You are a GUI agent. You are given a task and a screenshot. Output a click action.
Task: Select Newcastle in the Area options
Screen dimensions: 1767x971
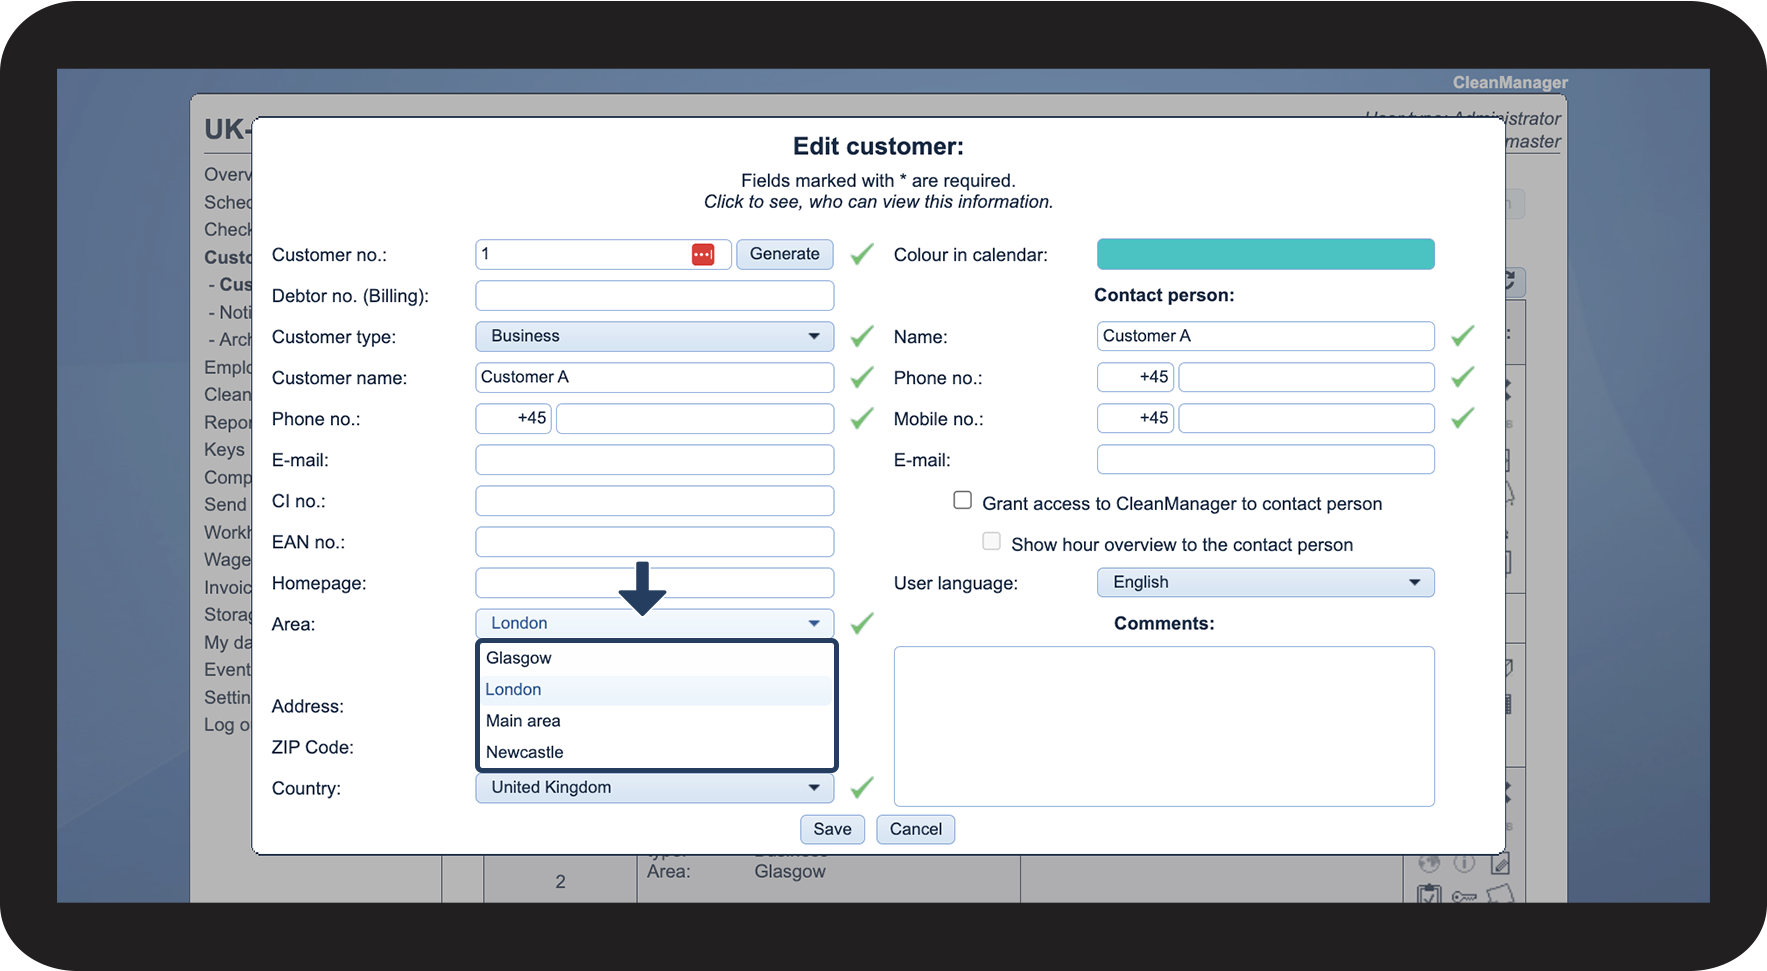click(x=525, y=752)
